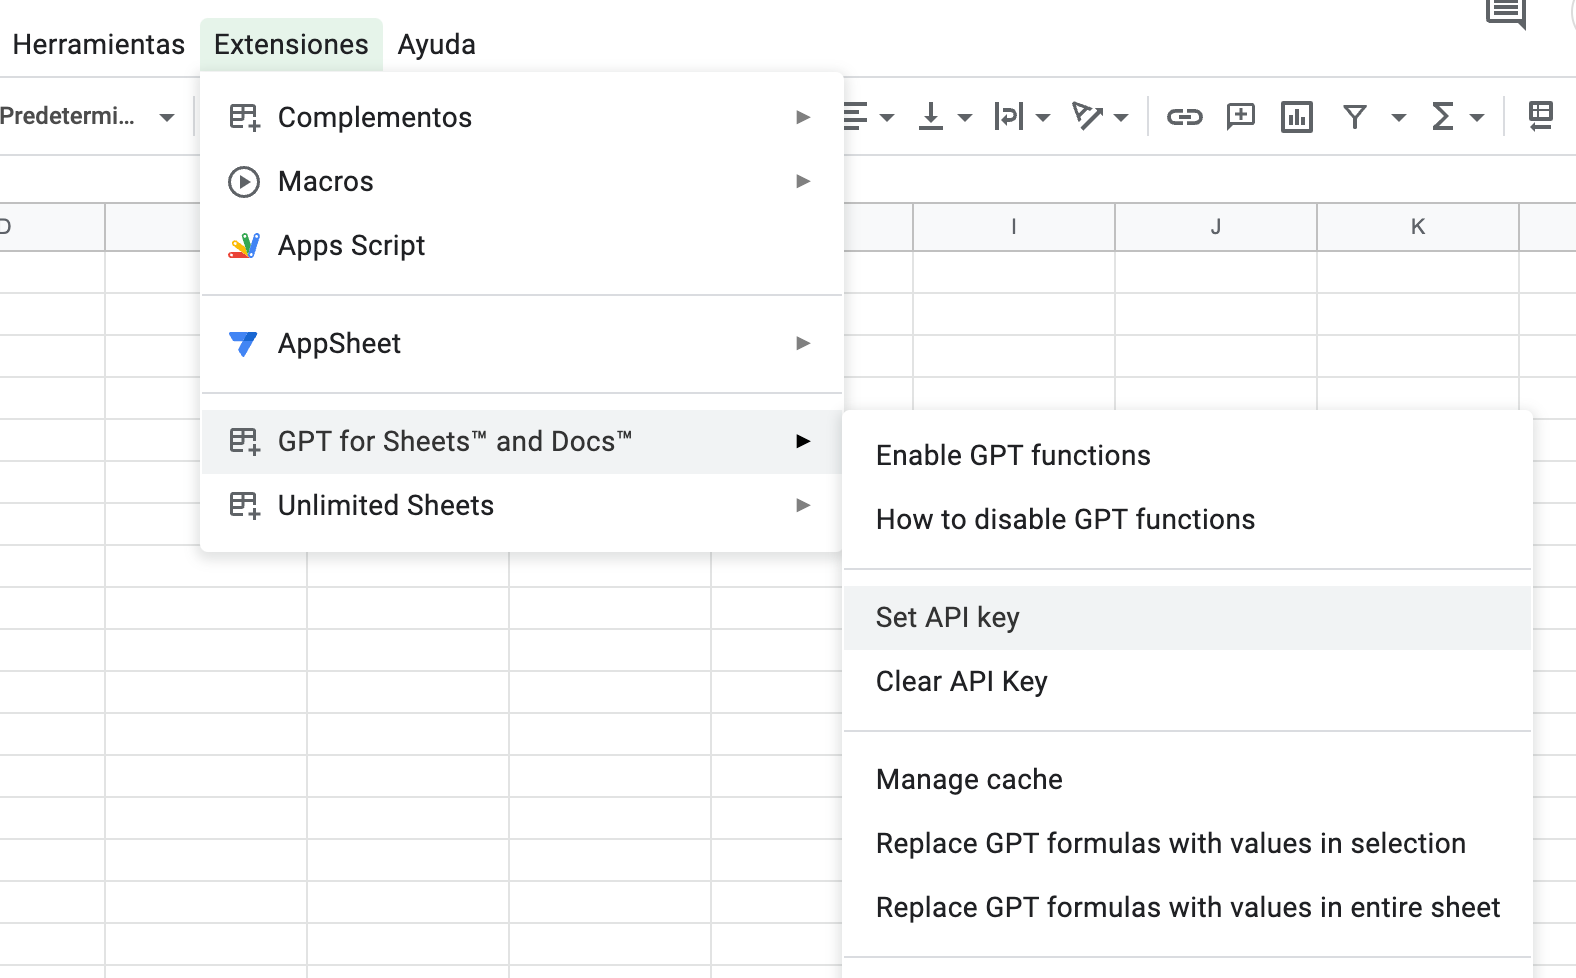Click the insert comment icon

1241,117
